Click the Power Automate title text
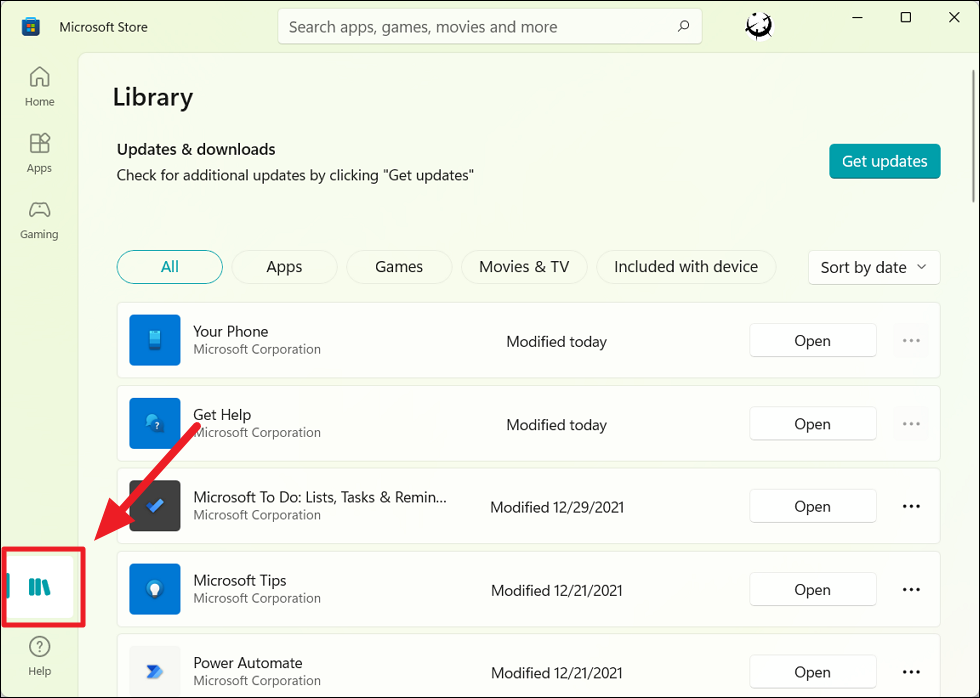The image size is (980, 698). pyautogui.click(x=248, y=662)
